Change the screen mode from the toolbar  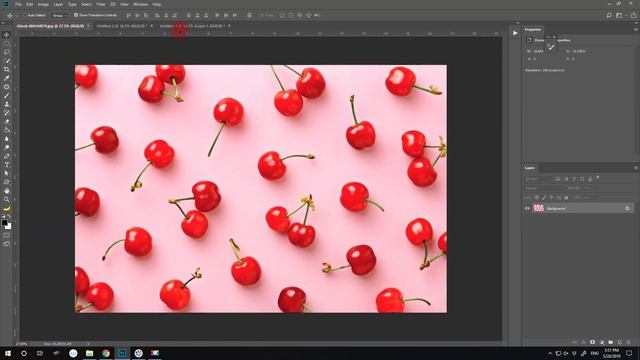point(7,244)
